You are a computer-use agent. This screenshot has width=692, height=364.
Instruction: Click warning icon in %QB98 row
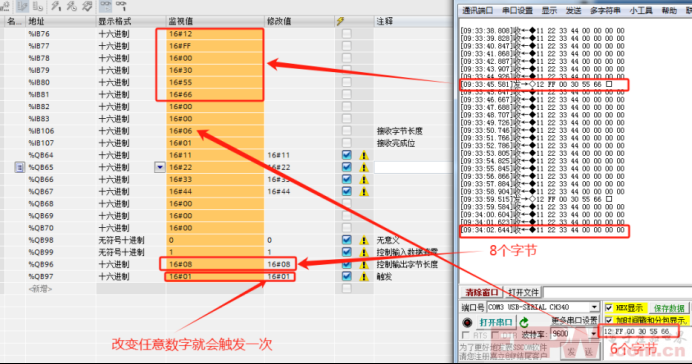tap(364, 240)
